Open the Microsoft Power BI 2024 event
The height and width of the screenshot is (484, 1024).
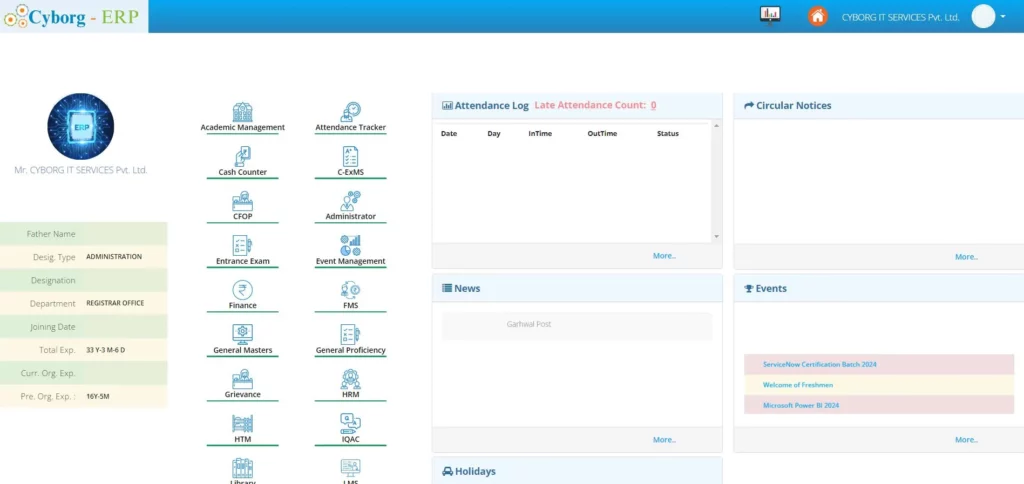click(801, 405)
